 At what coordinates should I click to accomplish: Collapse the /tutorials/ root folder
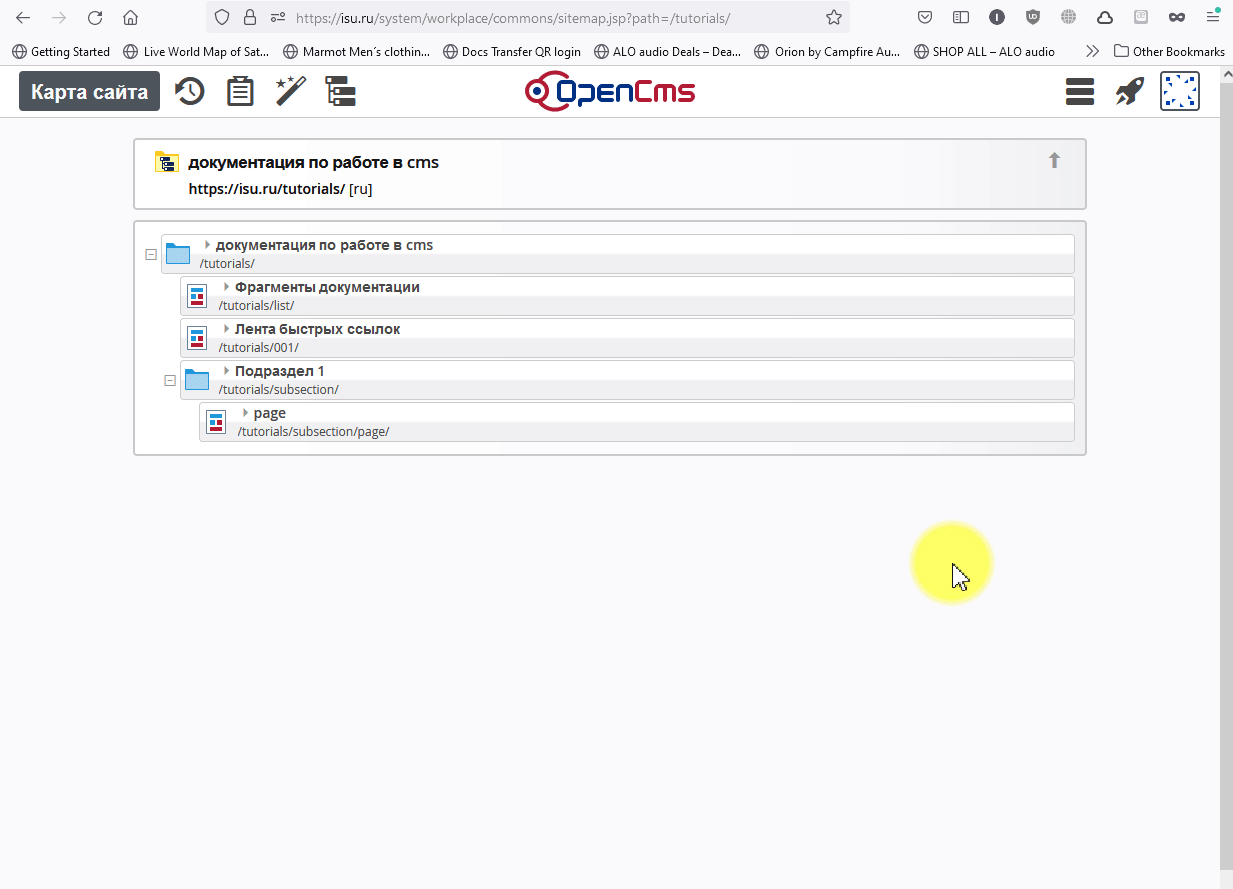click(x=151, y=255)
